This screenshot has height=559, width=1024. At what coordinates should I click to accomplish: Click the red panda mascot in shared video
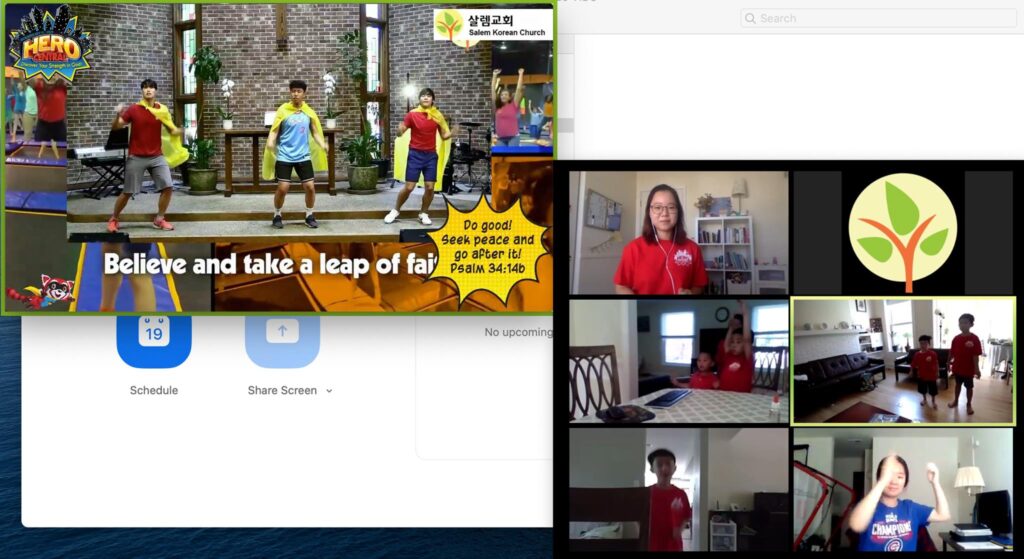(42, 292)
